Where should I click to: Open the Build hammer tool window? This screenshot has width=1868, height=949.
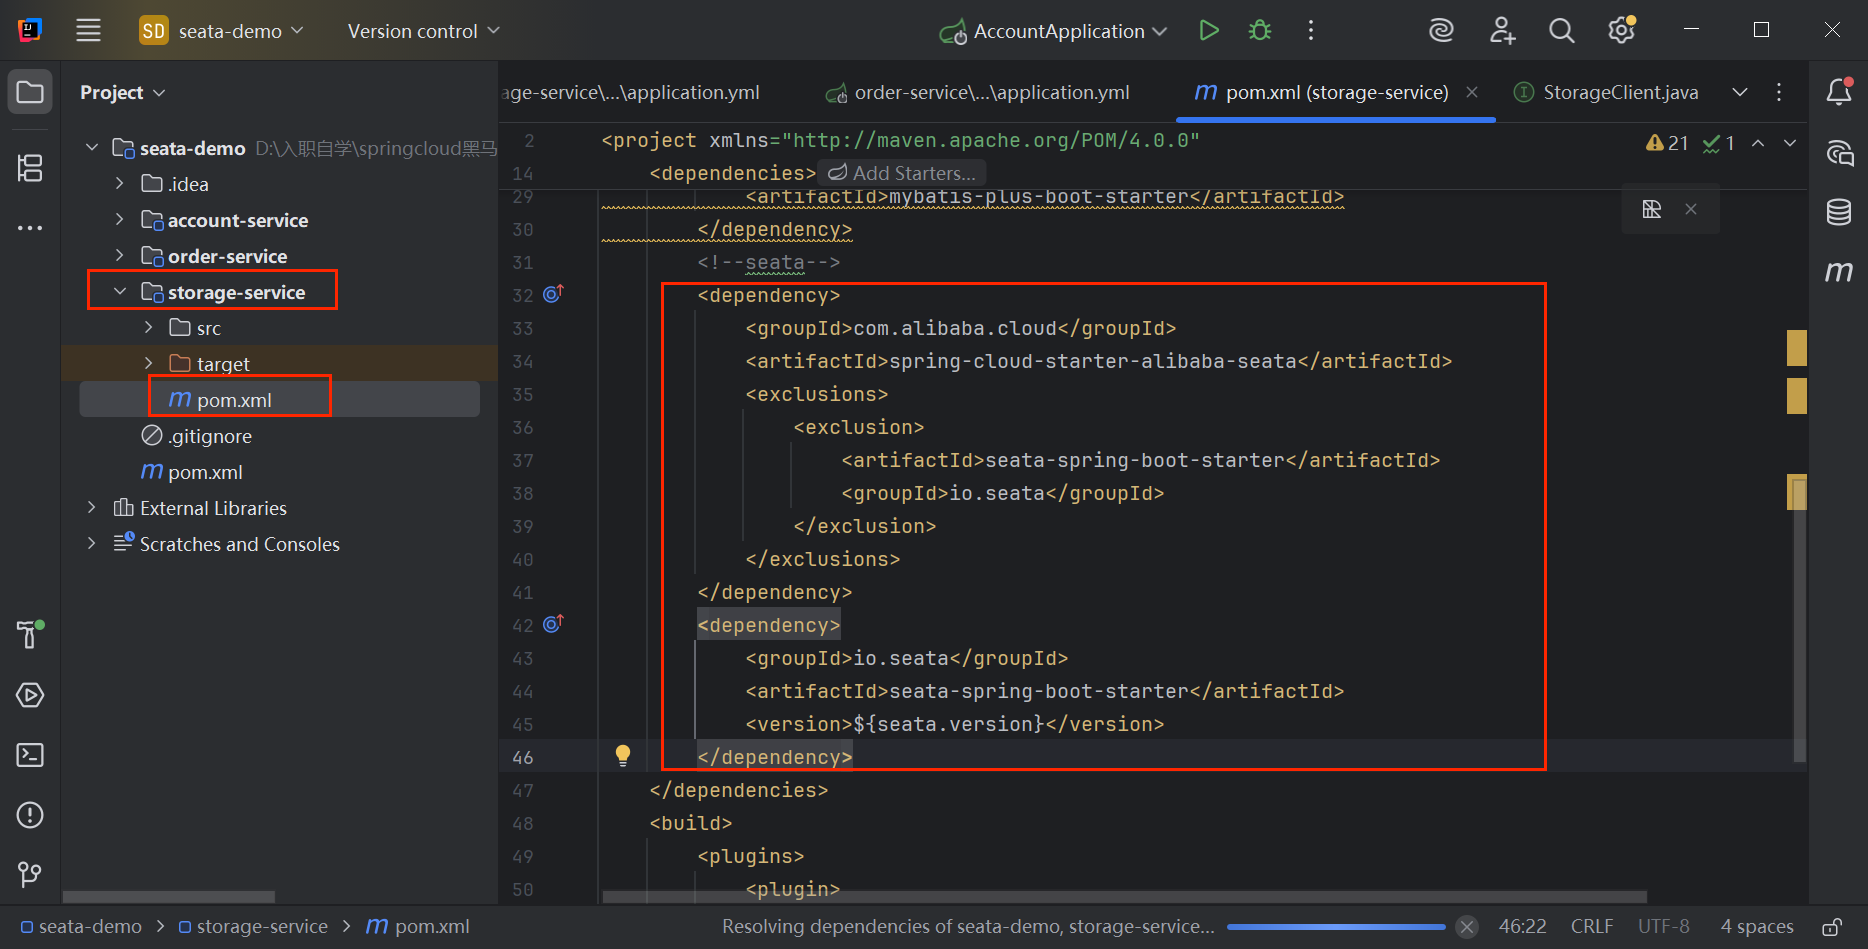coord(30,634)
